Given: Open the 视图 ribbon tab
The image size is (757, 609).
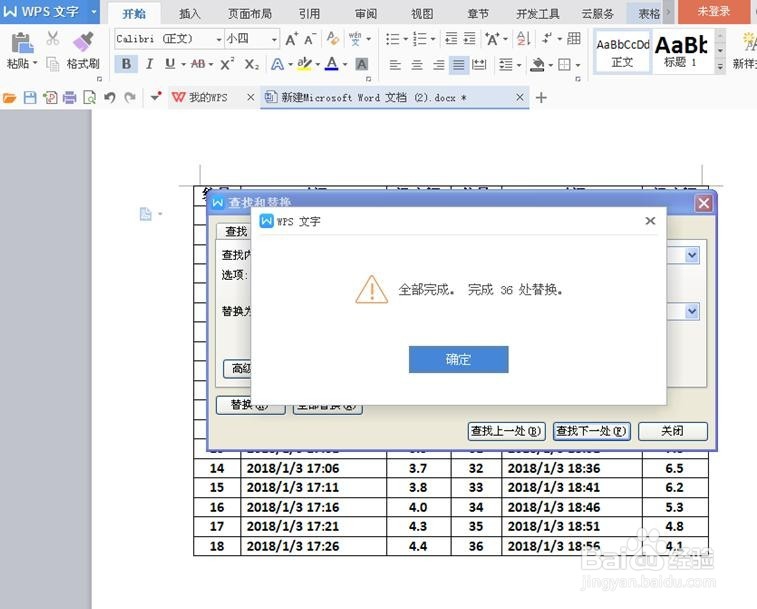Looking at the screenshot, I should (422, 14).
